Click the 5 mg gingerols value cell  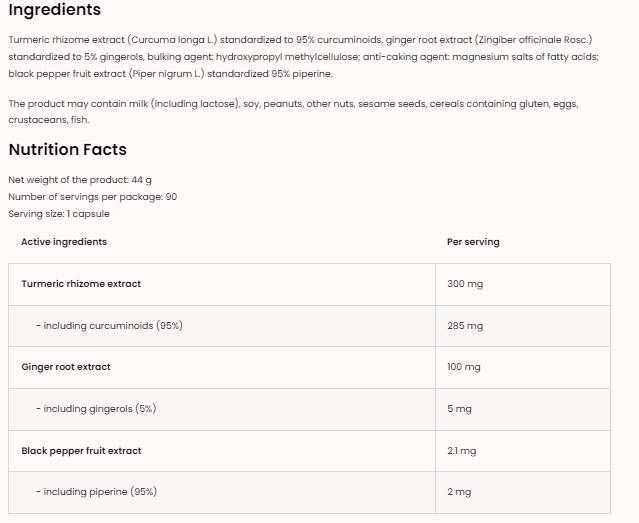[460, 409]
